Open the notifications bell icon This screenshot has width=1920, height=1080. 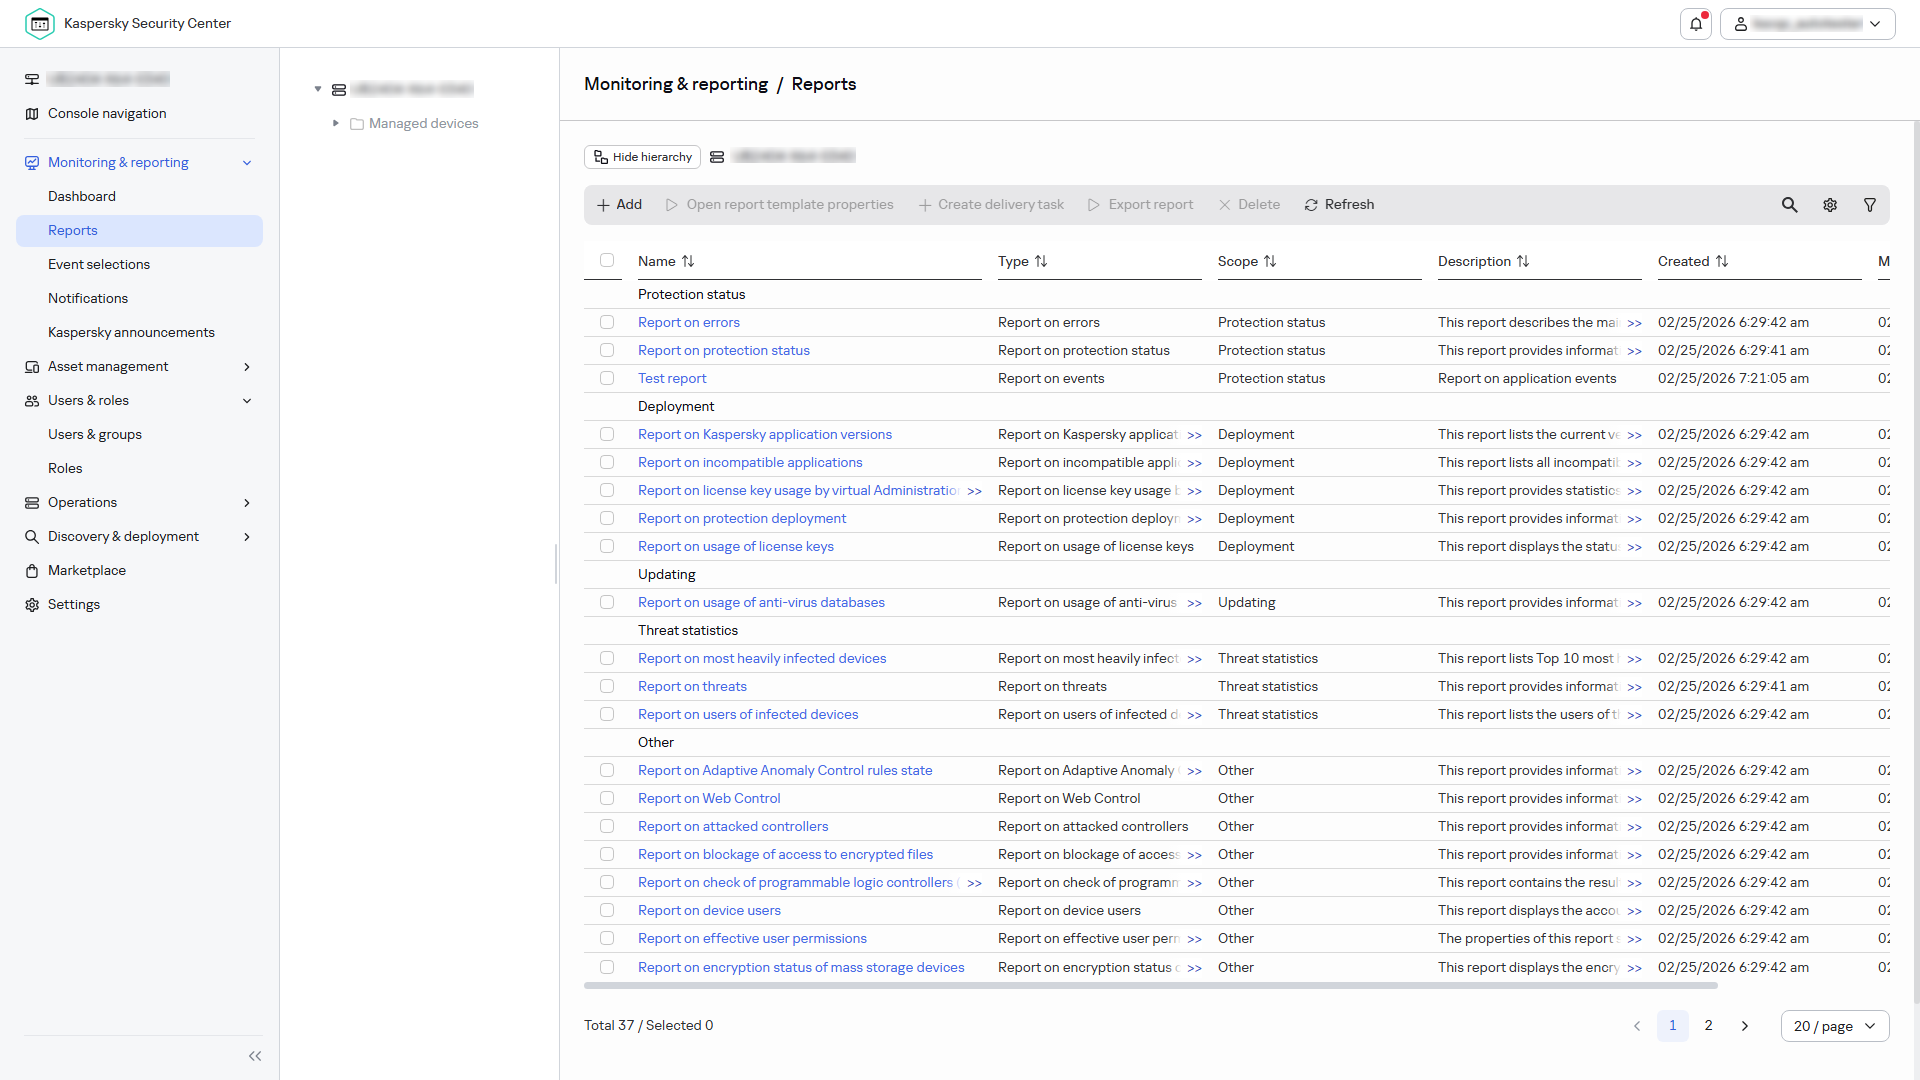(x=1696, y=24)
